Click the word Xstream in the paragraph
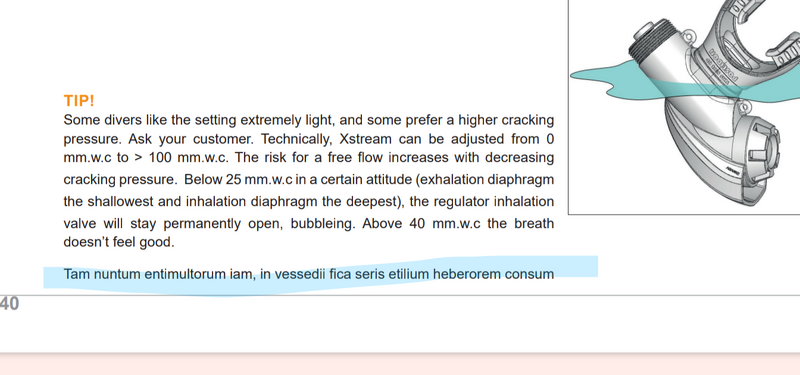Image resolution: width=800 pixels, height=375 pixels. [x=365, y=139]
